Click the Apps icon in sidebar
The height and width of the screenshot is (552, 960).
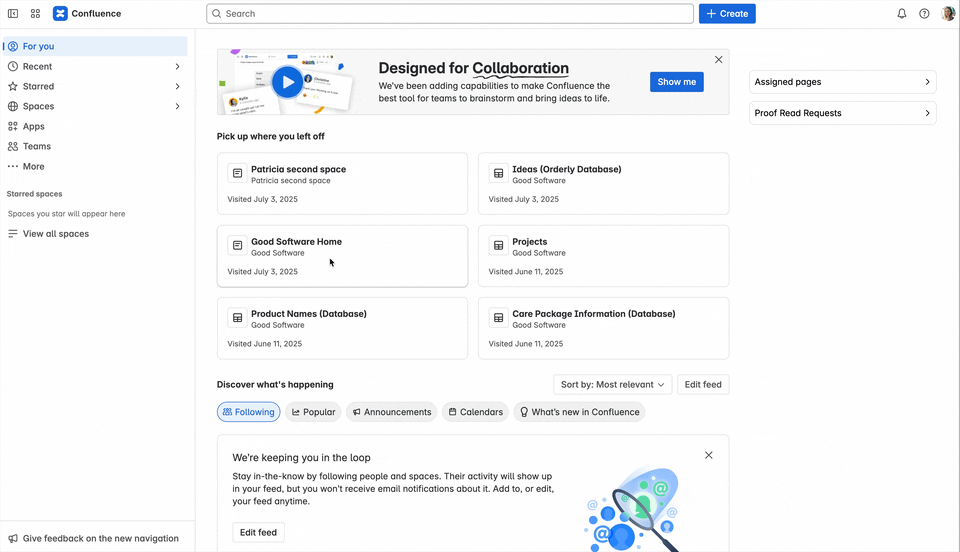coord(13,126)
